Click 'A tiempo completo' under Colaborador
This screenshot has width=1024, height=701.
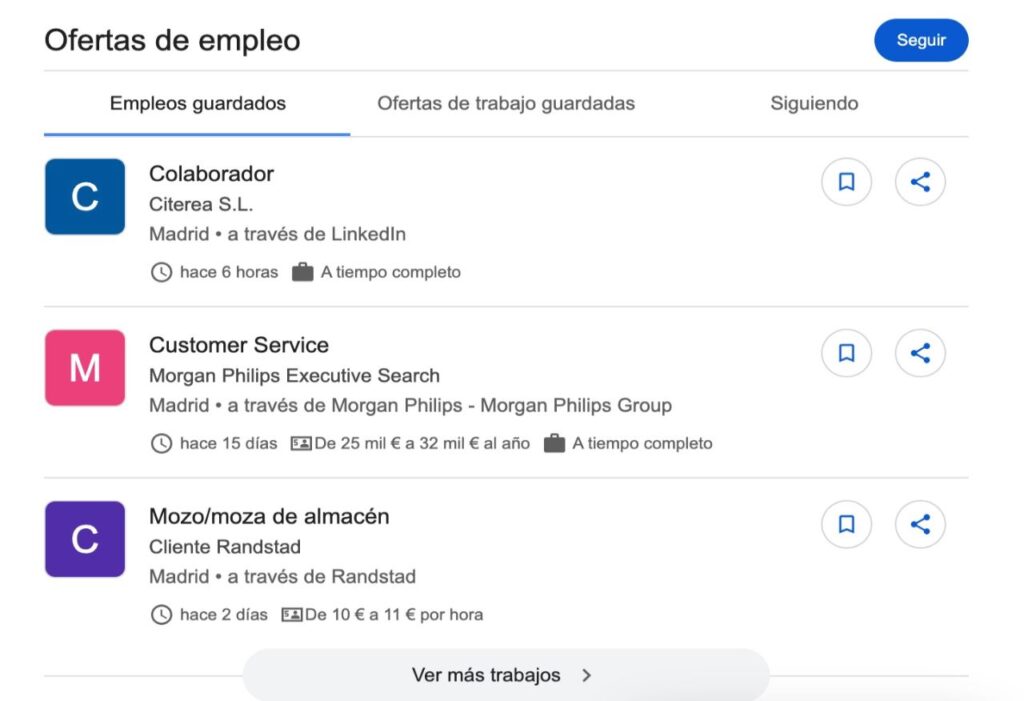(x=391, y=272)
